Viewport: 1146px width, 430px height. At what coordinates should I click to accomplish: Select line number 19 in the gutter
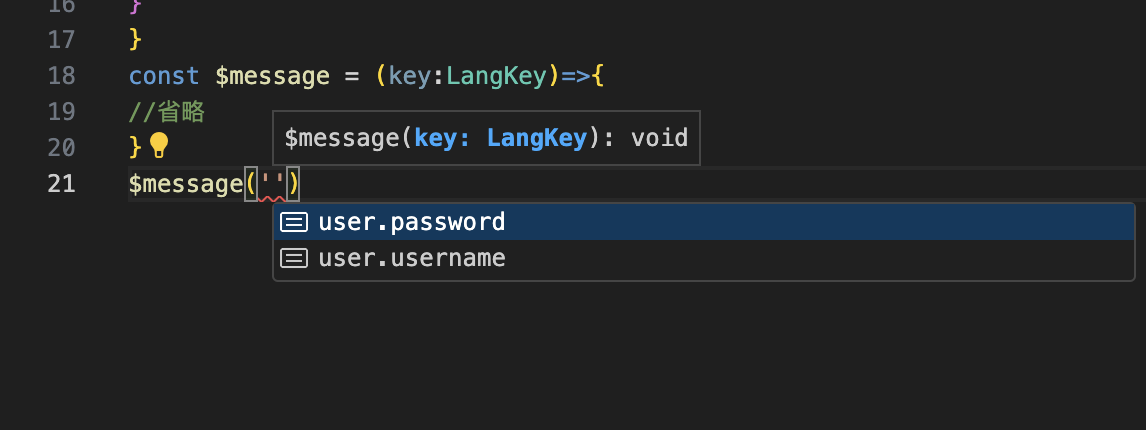[62, 111]
